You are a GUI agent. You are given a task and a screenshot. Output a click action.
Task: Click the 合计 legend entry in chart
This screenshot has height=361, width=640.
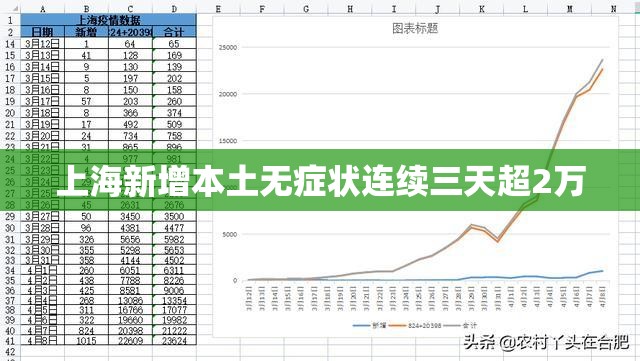460,325
